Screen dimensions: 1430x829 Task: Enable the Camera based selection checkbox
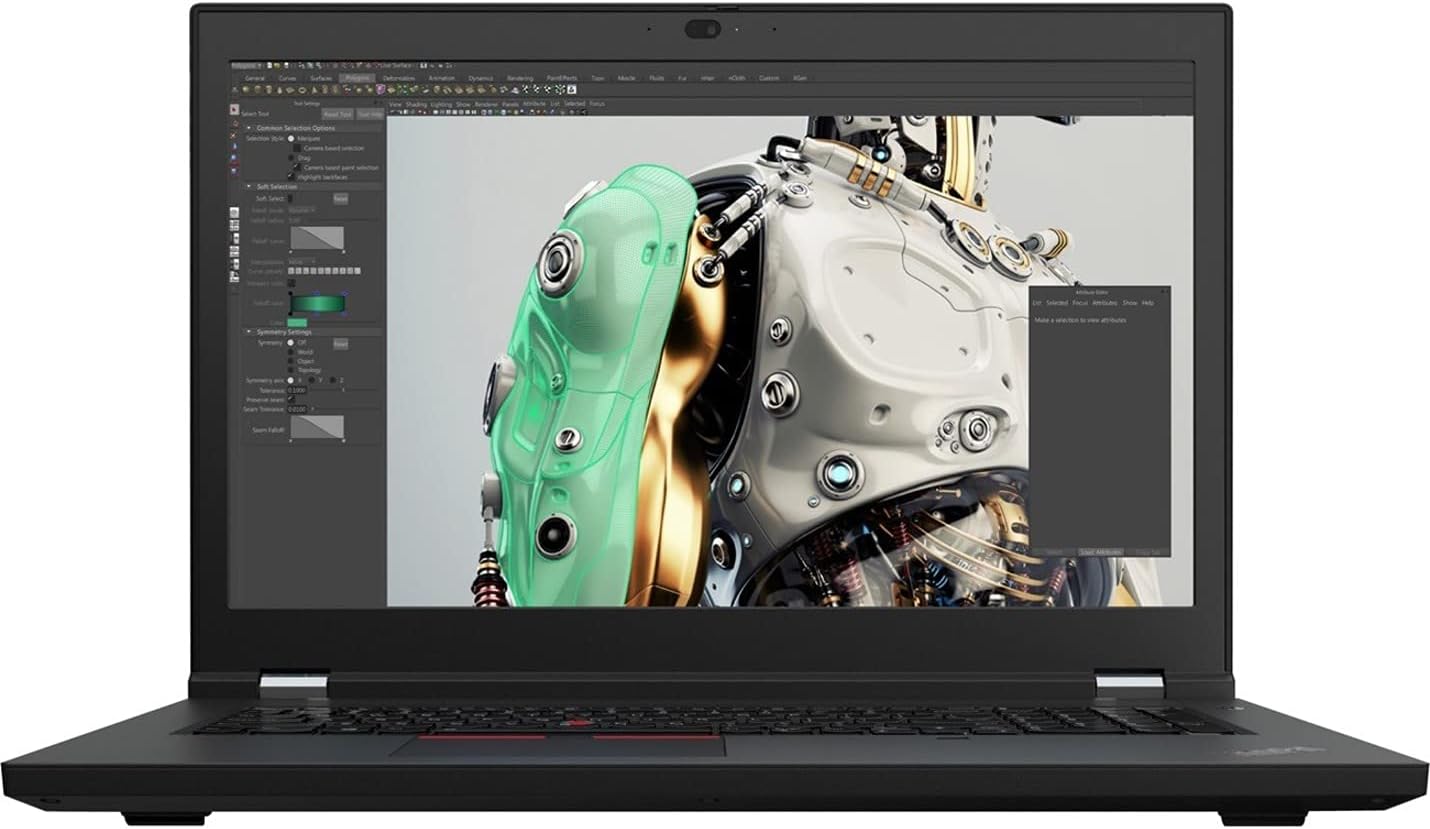[x=295, y=146]
